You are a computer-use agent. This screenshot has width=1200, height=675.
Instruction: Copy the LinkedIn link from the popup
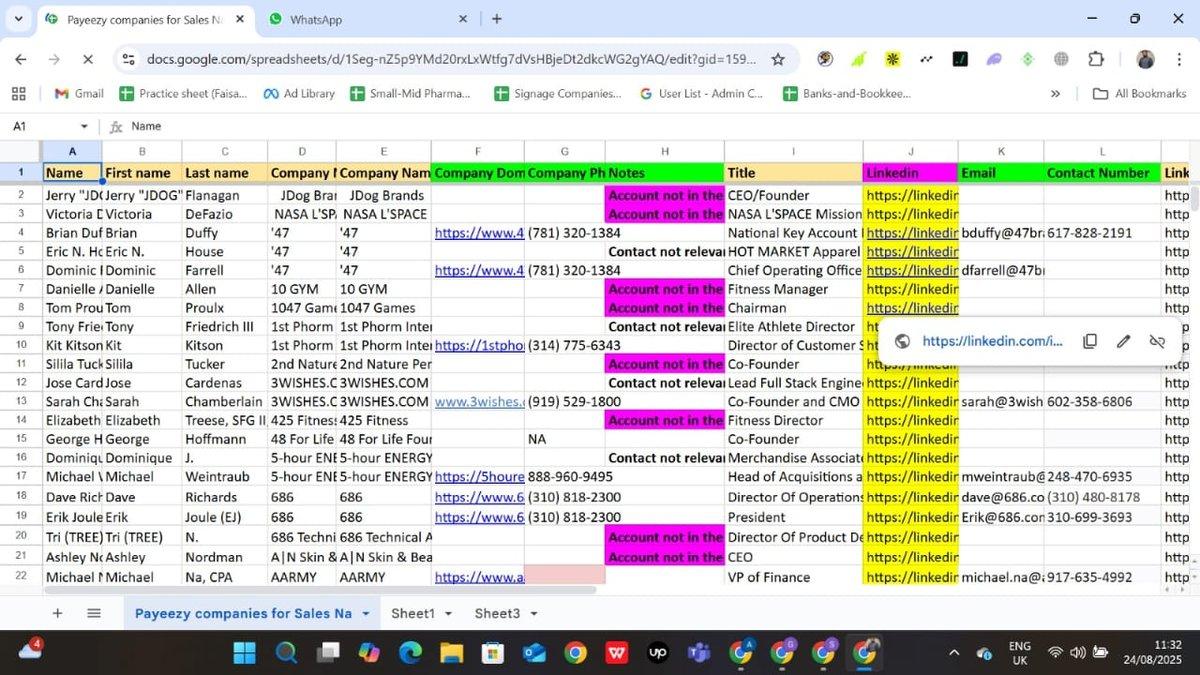pos(1090,341)
